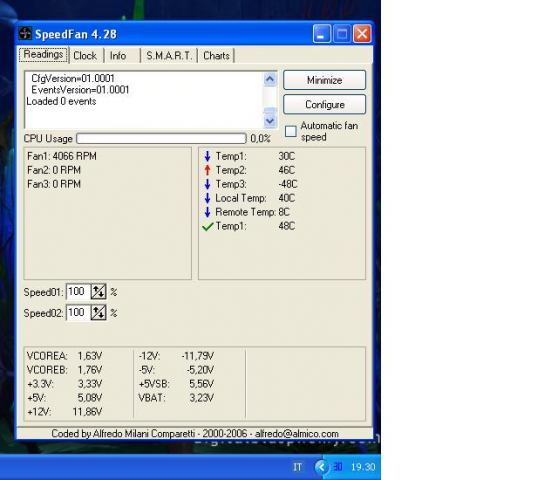Click the blue down arrow beside Temp1 30C
Image resolution: width=558 pixels, height=480 pixels.
coord(207,156)
